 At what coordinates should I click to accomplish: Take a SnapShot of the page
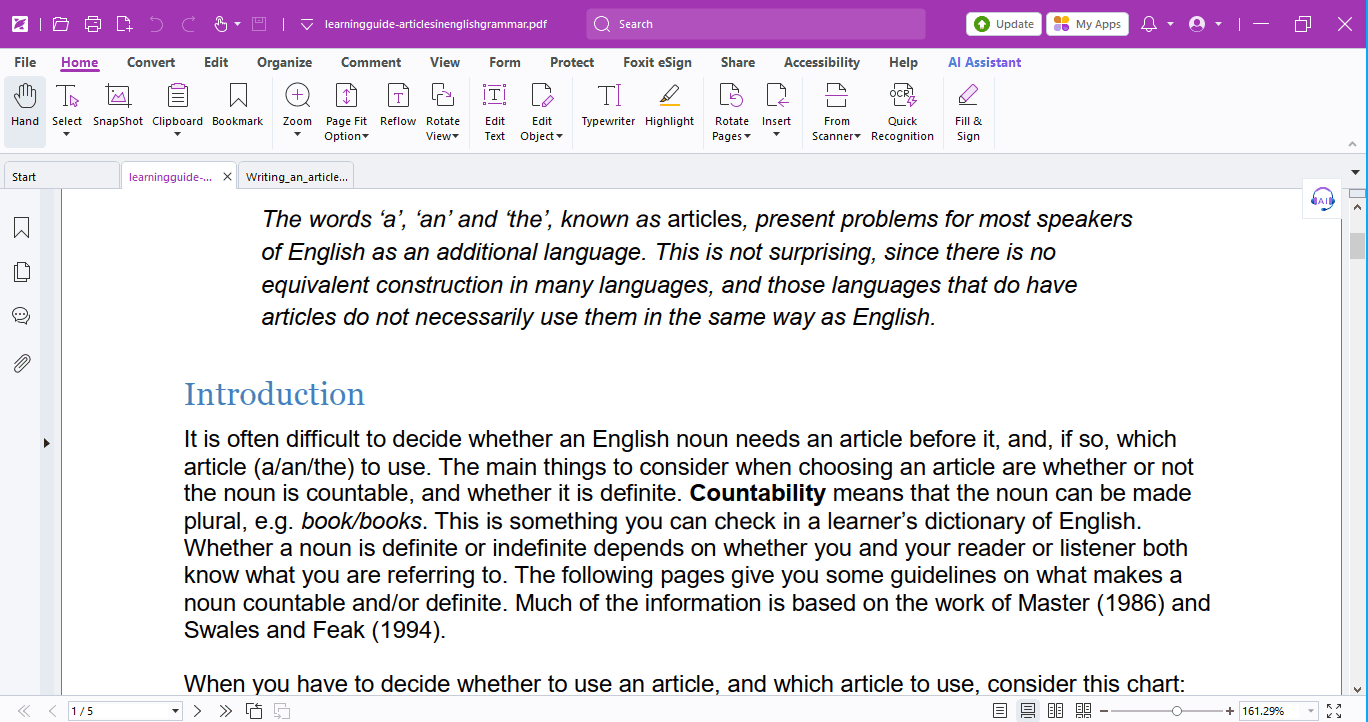(x=118, y=105)
